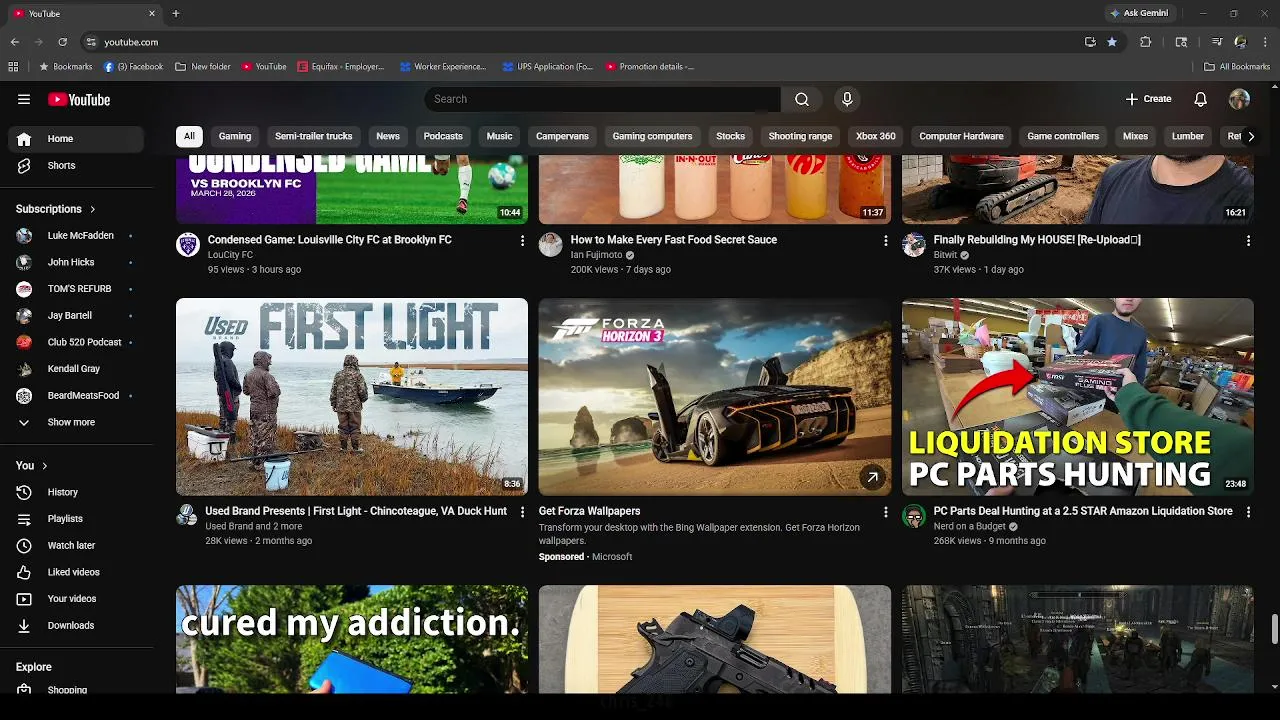
Task: Select the Semi-trailer trucks chip
Action: (x=314, y=136)
